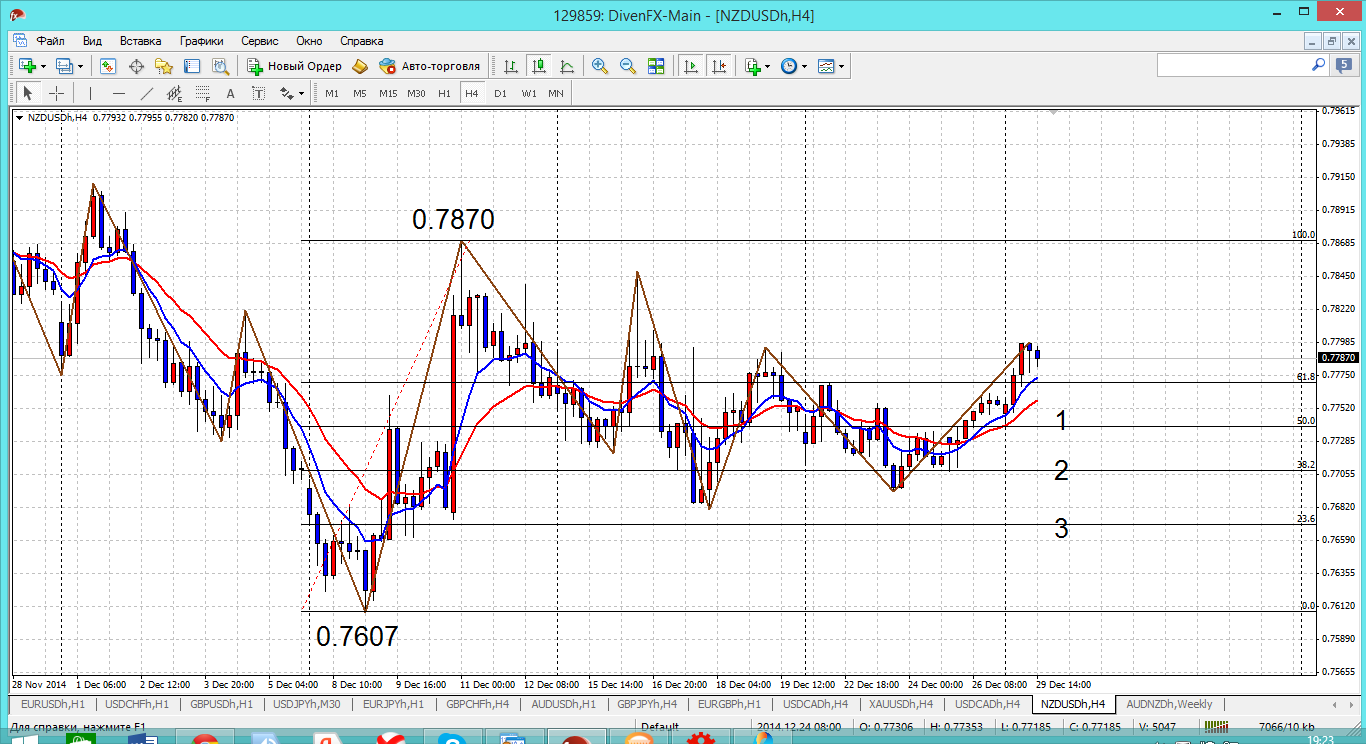Screen dimensions: 1369x744
Task: Click the zoom in magnifier icon
Action: point(600,66)
